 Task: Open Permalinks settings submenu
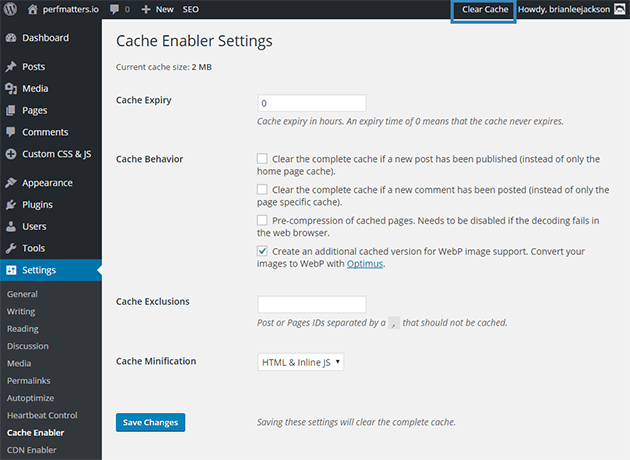tap(29, 380)
